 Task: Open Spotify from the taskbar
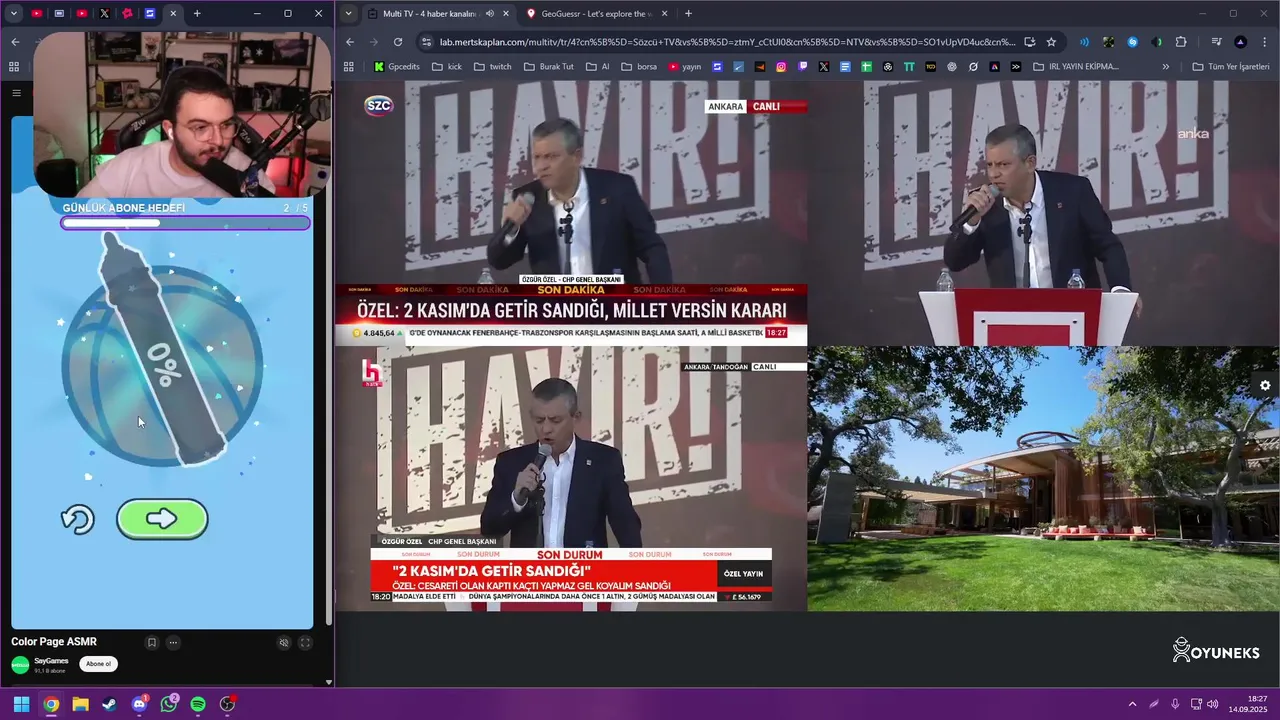click(198, 704)
